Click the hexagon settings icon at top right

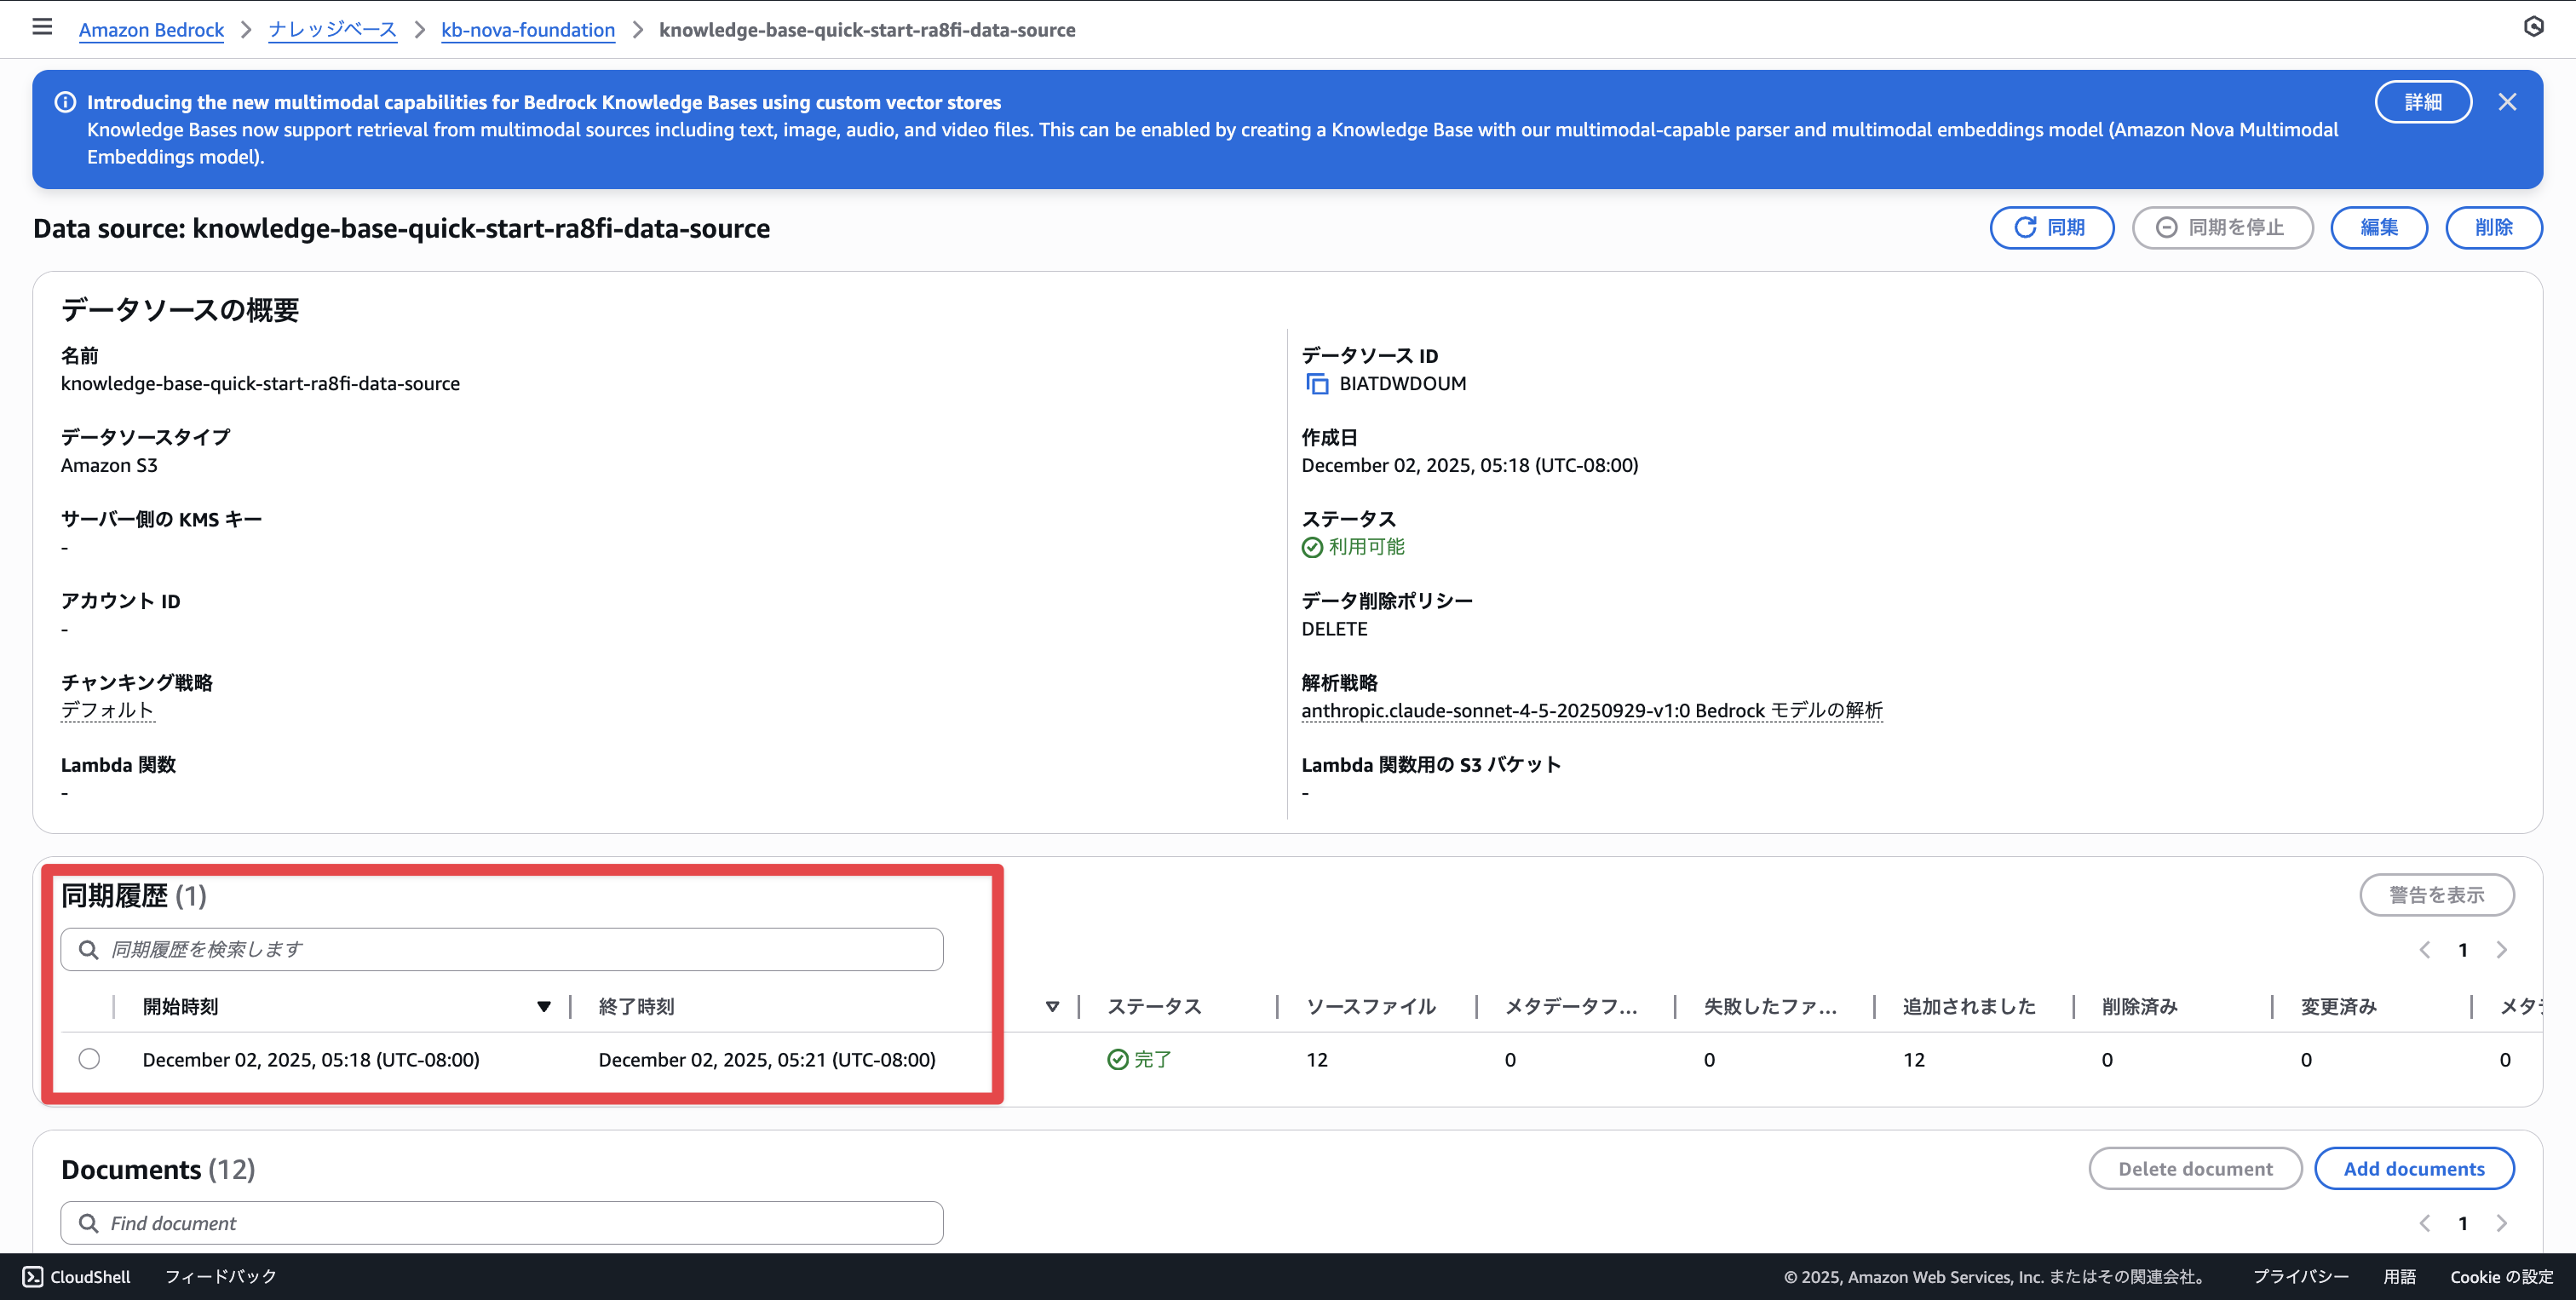(x=2533, y=27)
